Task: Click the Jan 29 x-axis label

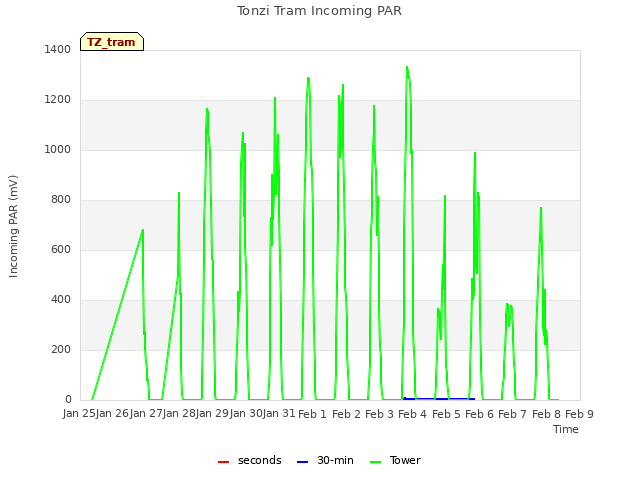Action: (213, 414)
